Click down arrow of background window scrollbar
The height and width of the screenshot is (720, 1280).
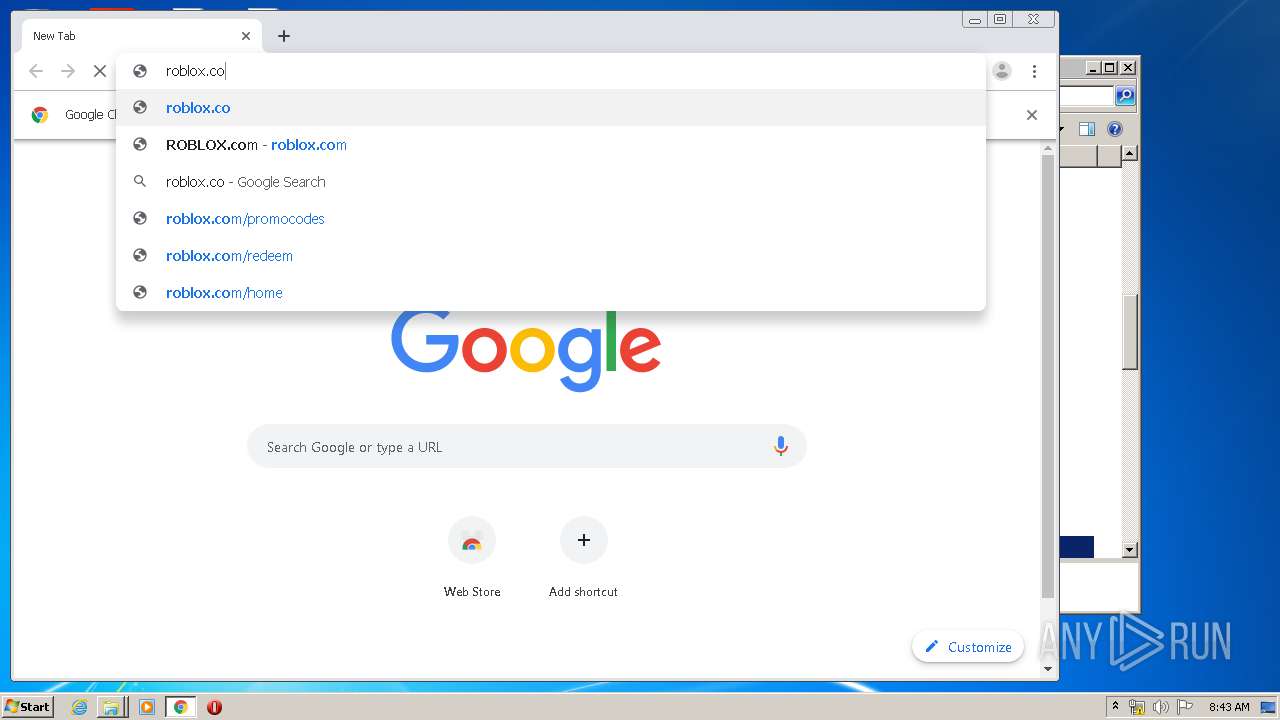pyautogui.click(x=1130, y=550)
